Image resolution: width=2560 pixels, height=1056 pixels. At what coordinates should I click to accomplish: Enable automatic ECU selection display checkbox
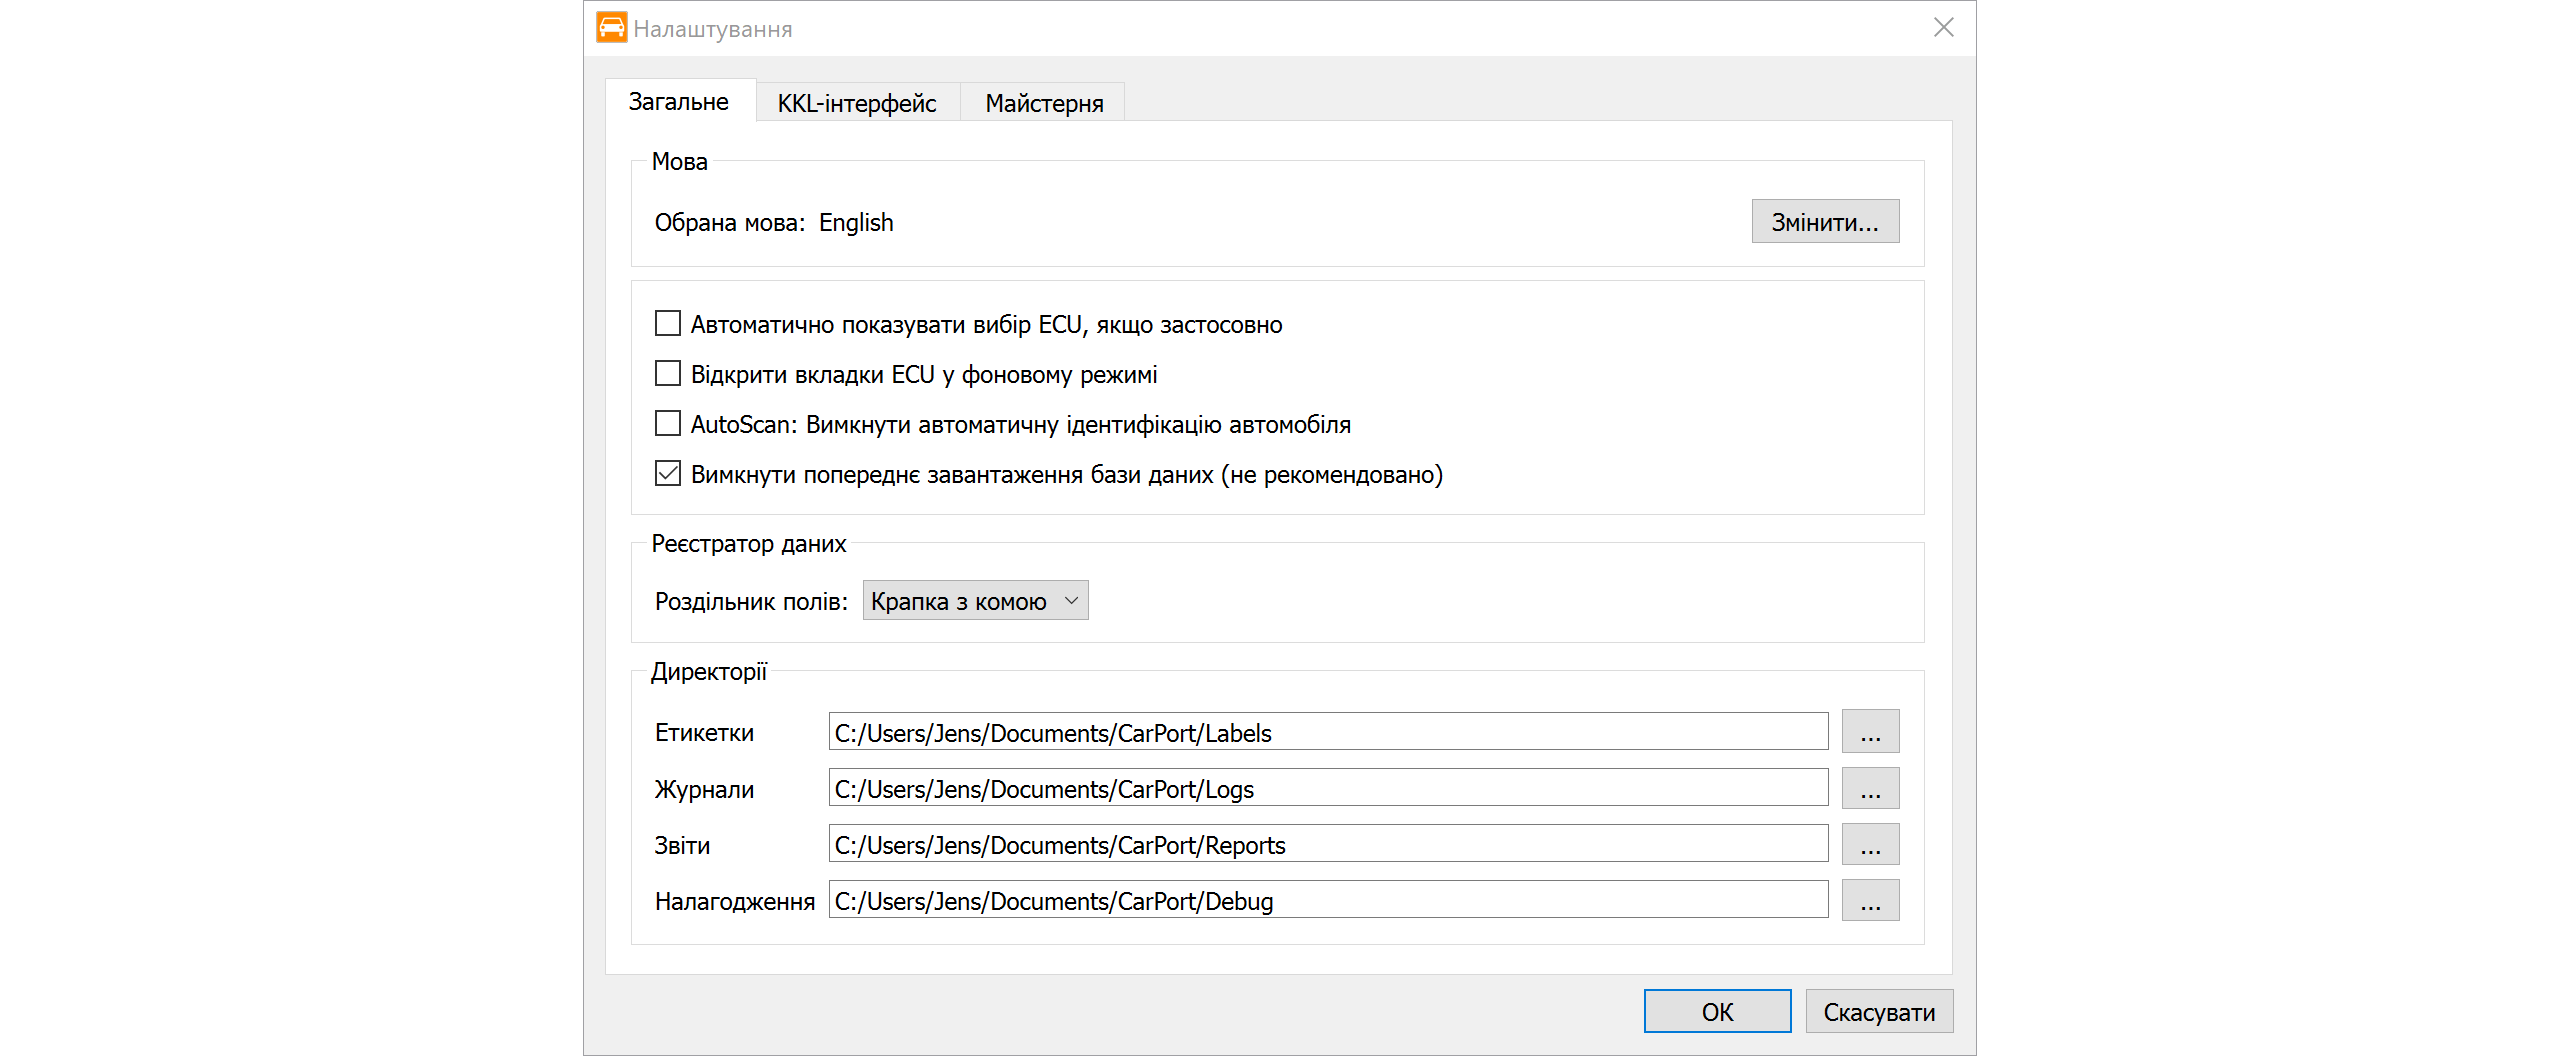[x=668, y=324]
